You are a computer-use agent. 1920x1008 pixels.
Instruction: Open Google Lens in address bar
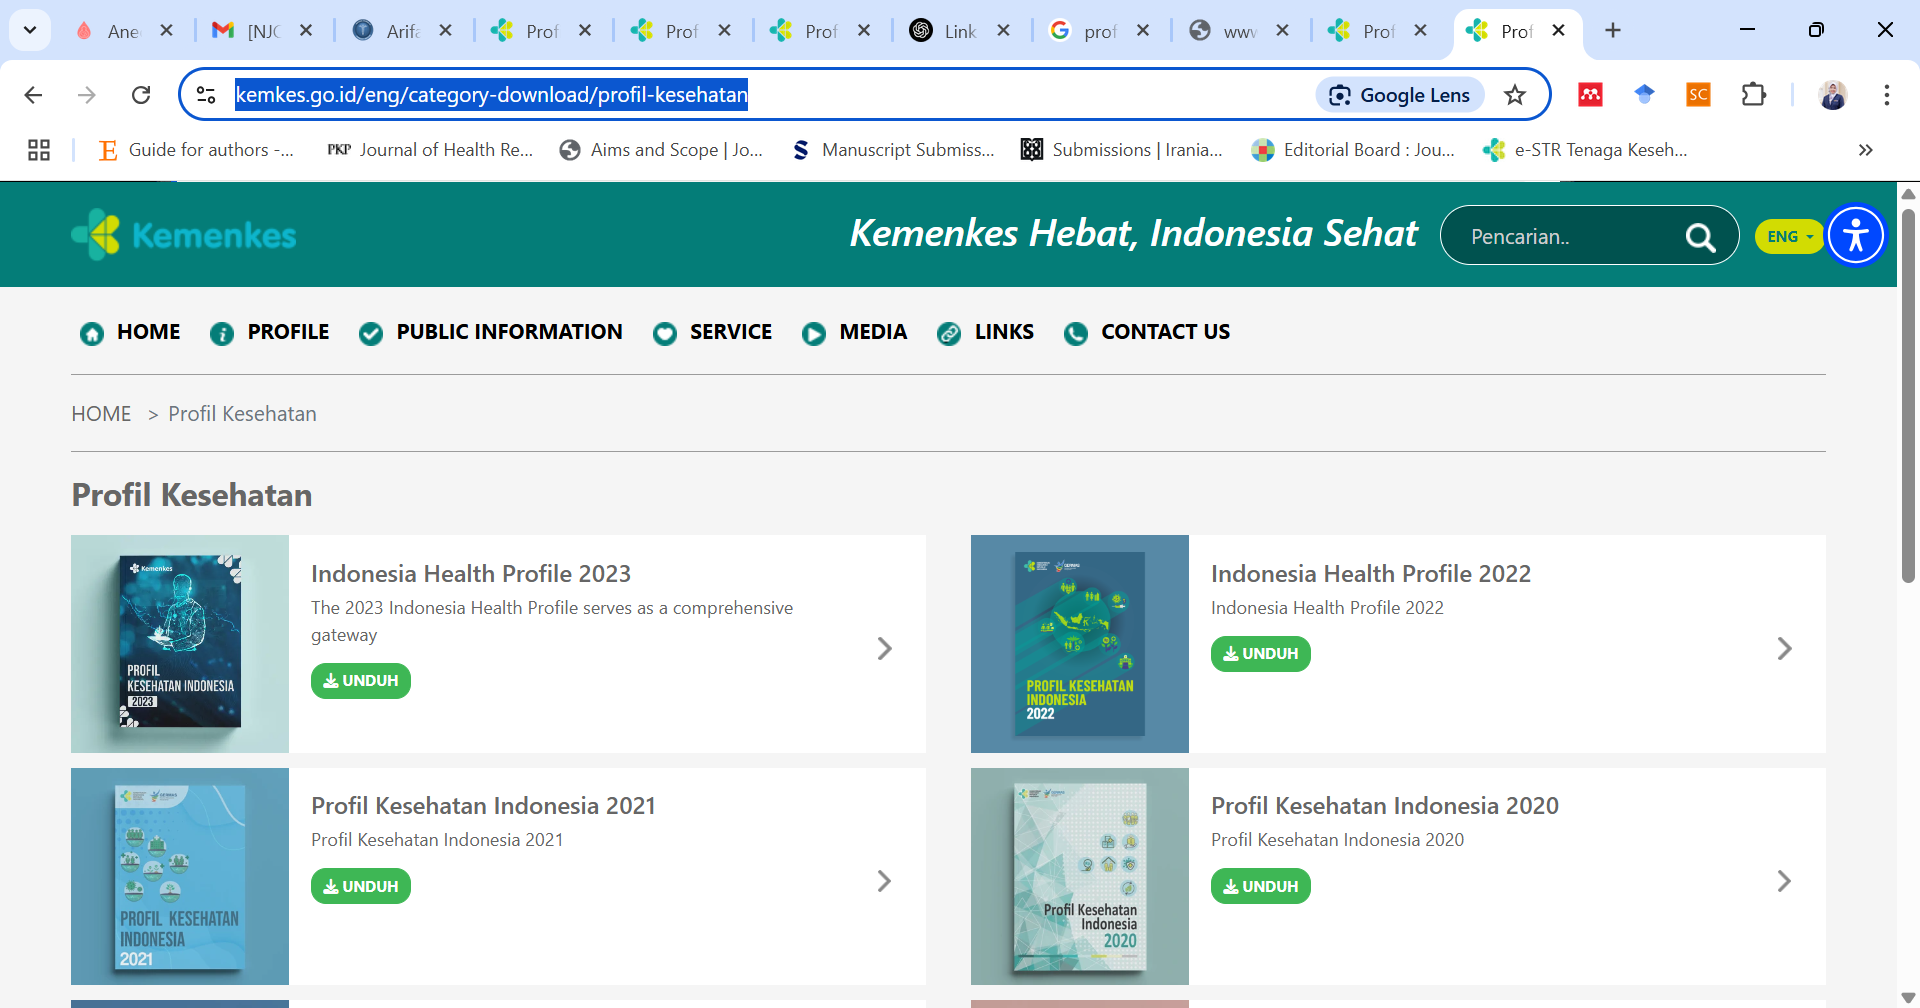coord(1400,95)
